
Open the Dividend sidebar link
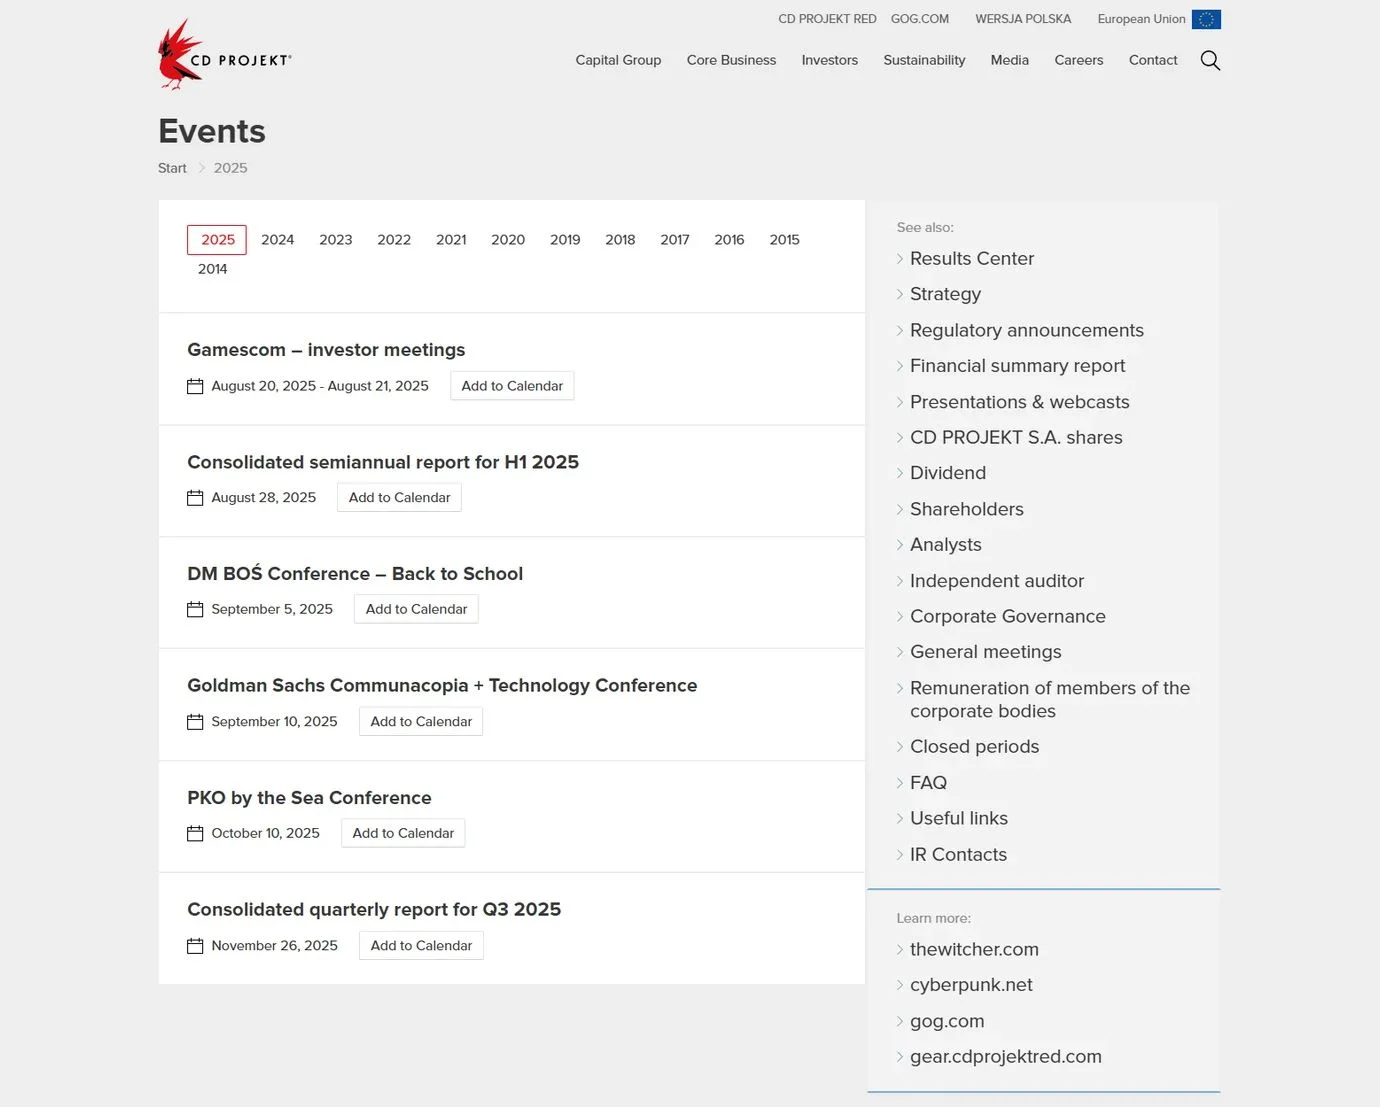coord(948,473)
